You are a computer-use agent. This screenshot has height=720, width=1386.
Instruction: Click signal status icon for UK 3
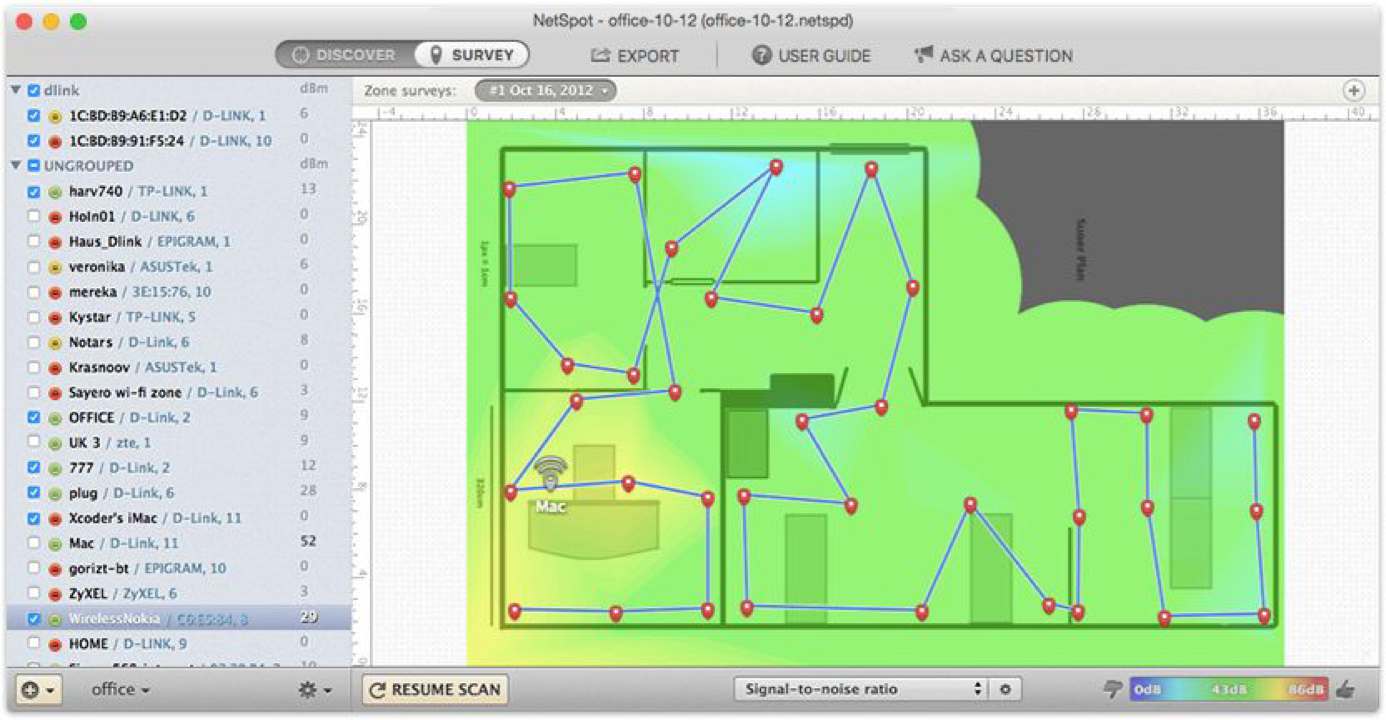(55, 443)
